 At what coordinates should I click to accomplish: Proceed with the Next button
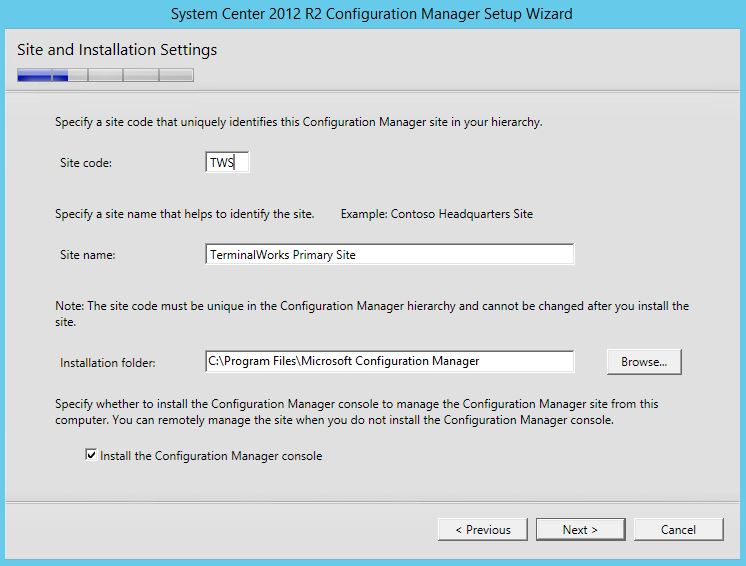(x=580, y=529)
